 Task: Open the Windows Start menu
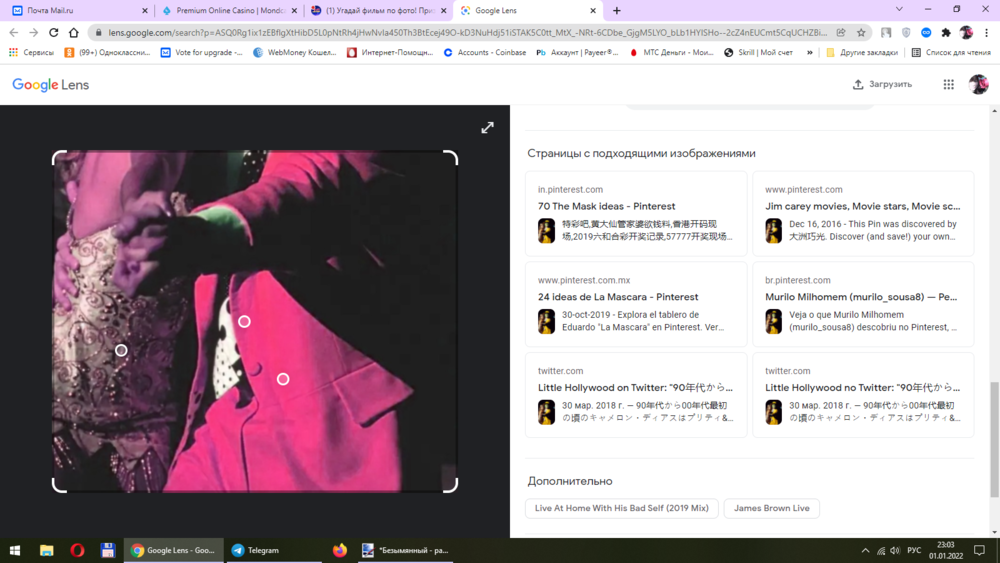point(15,550)
